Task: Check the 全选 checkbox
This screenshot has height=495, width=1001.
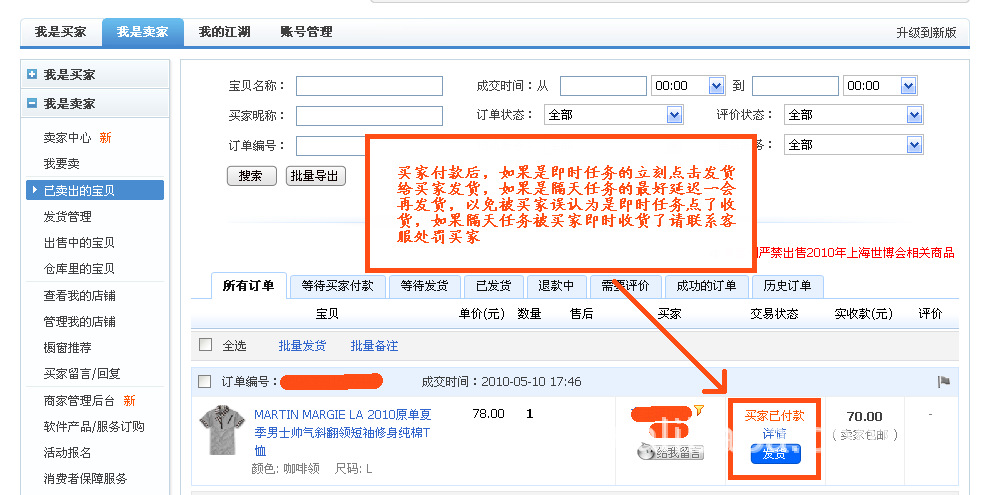Action: 206,345
